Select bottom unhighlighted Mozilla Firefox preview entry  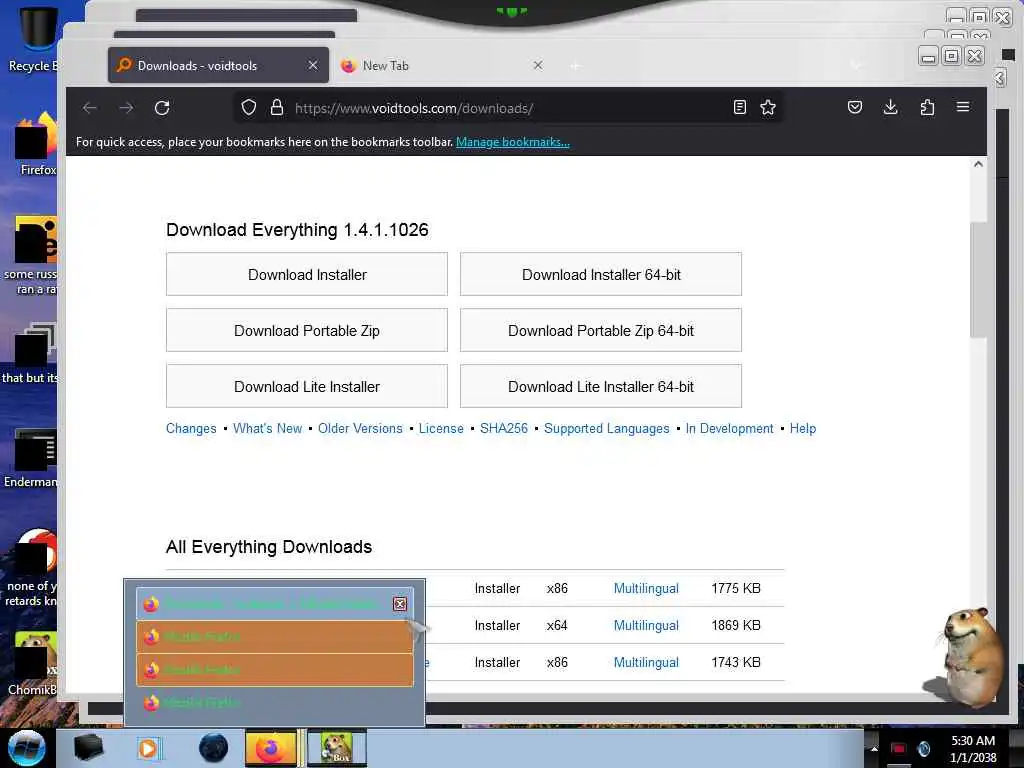(275, 703)
